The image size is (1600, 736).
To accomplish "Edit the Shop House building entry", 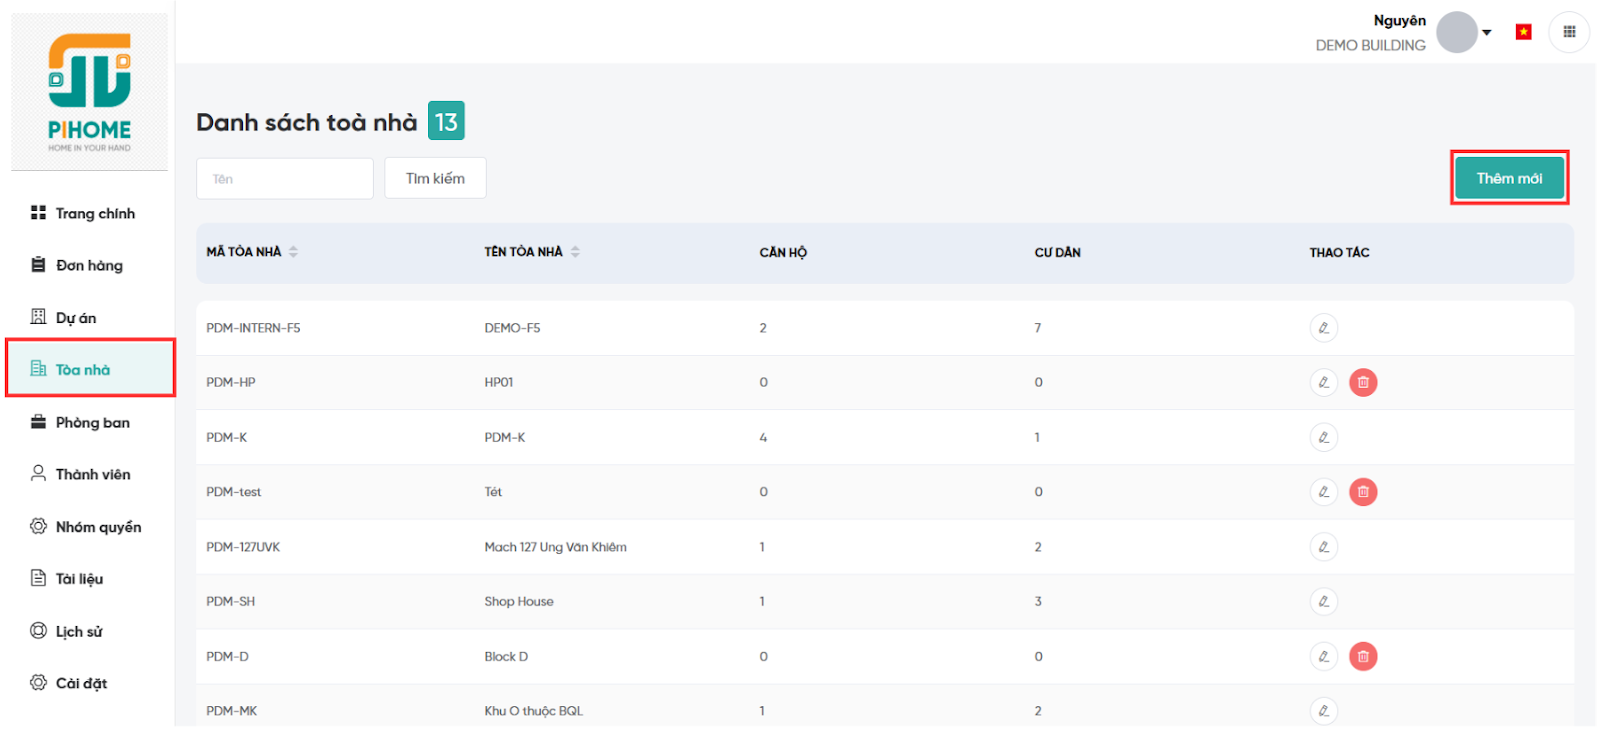I will (1323, 601).
